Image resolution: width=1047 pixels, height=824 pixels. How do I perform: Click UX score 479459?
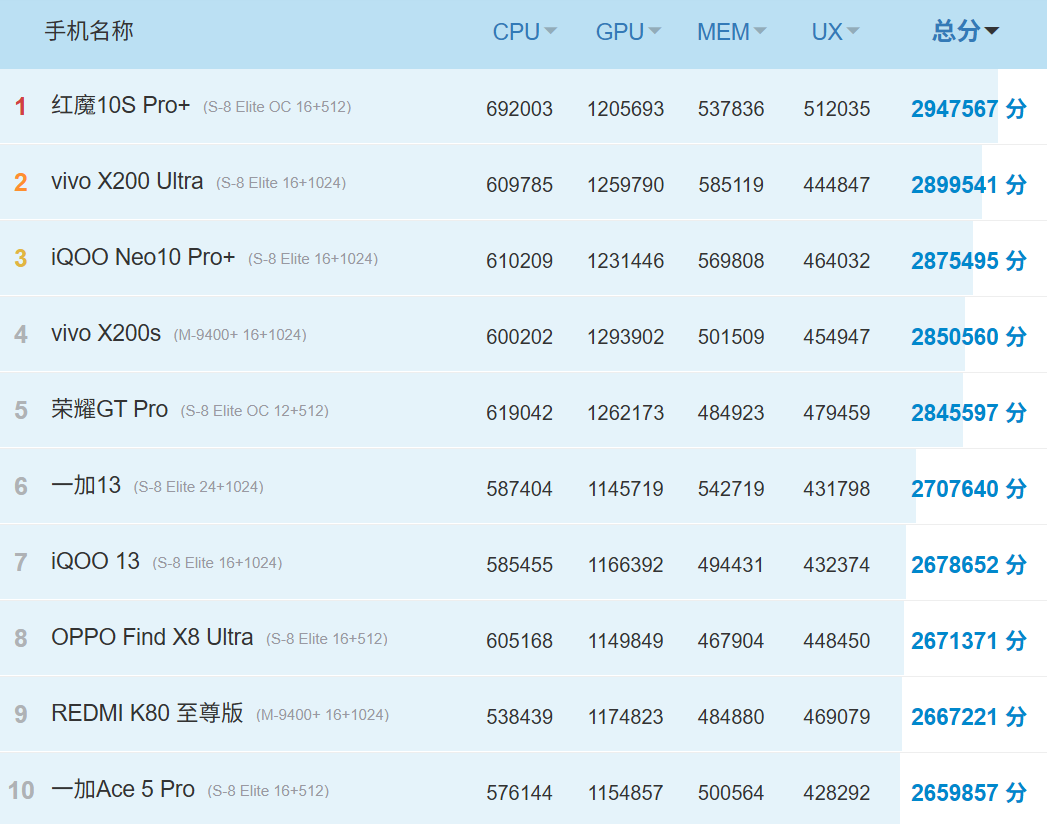(x=837, y=413)
